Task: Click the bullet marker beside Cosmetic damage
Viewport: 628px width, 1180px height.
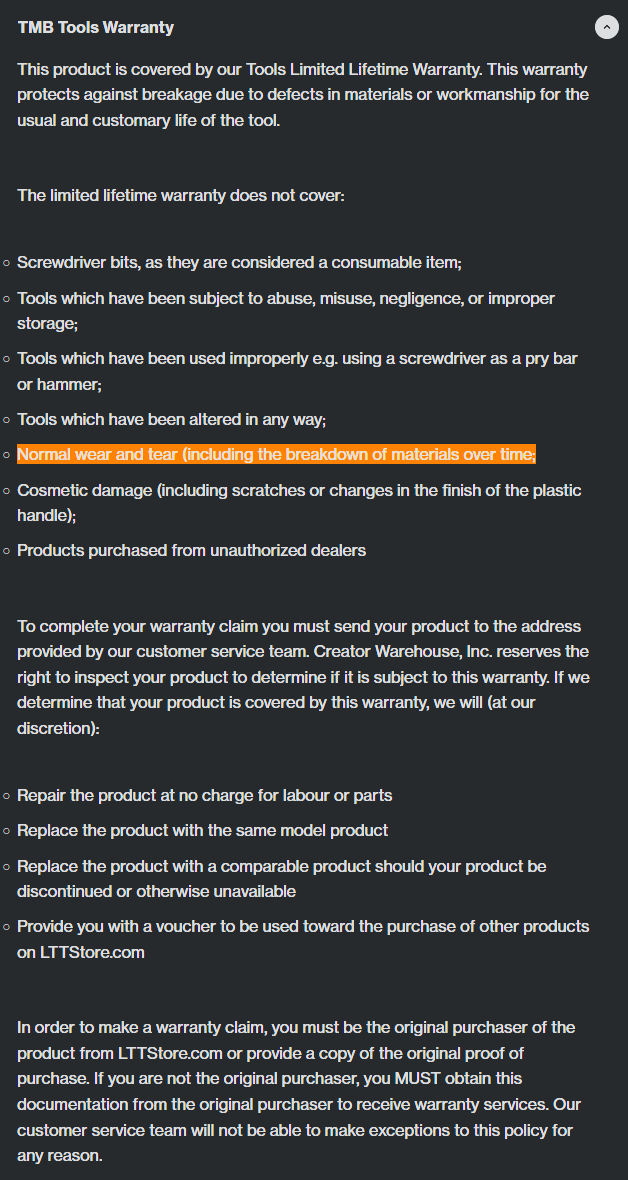Action: point(7,491)
